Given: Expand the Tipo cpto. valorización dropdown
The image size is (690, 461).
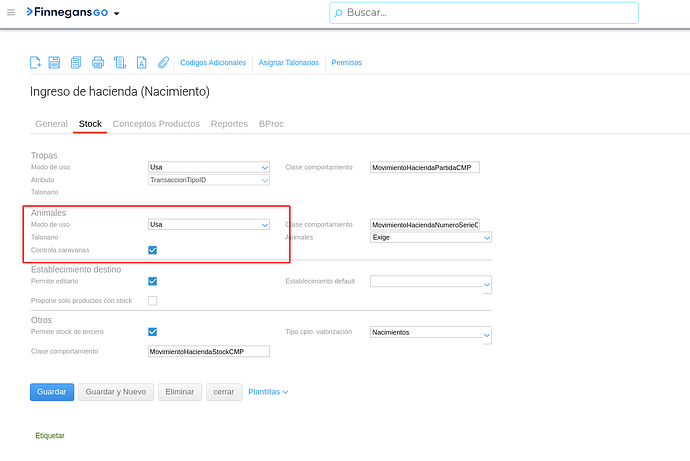Looking at the screenshot, I should point(430,332).
